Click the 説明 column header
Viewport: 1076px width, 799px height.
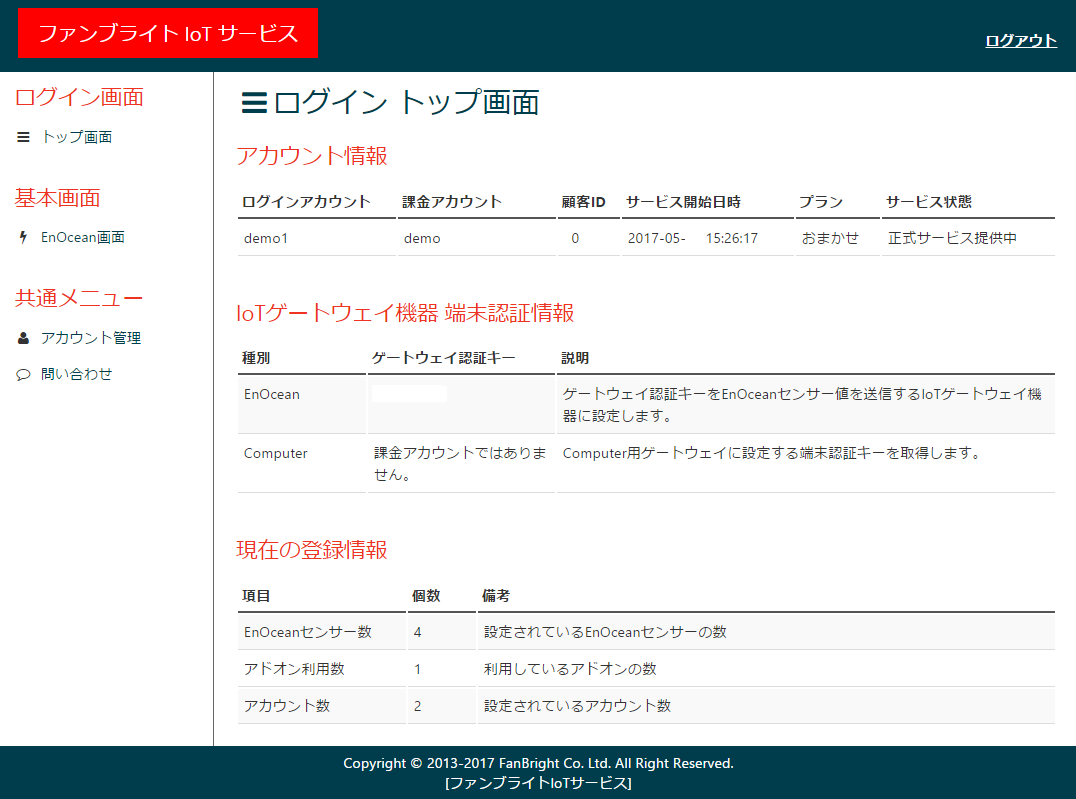click(575, 358)
